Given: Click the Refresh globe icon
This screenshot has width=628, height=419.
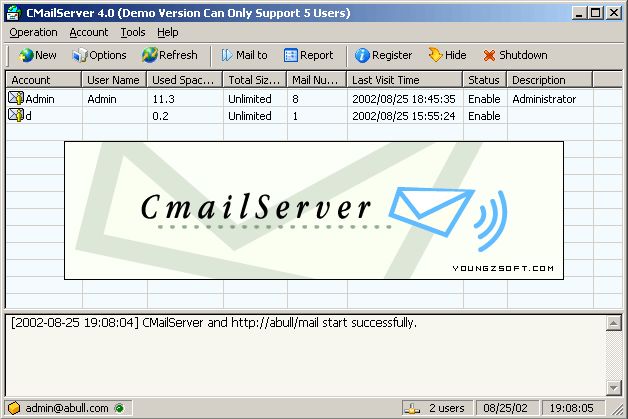Looking at the screenshot, I should 149,55.
